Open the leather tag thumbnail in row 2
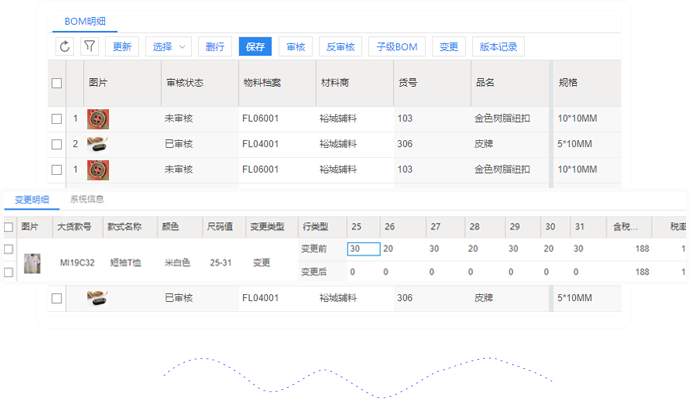 click(98, 144)
